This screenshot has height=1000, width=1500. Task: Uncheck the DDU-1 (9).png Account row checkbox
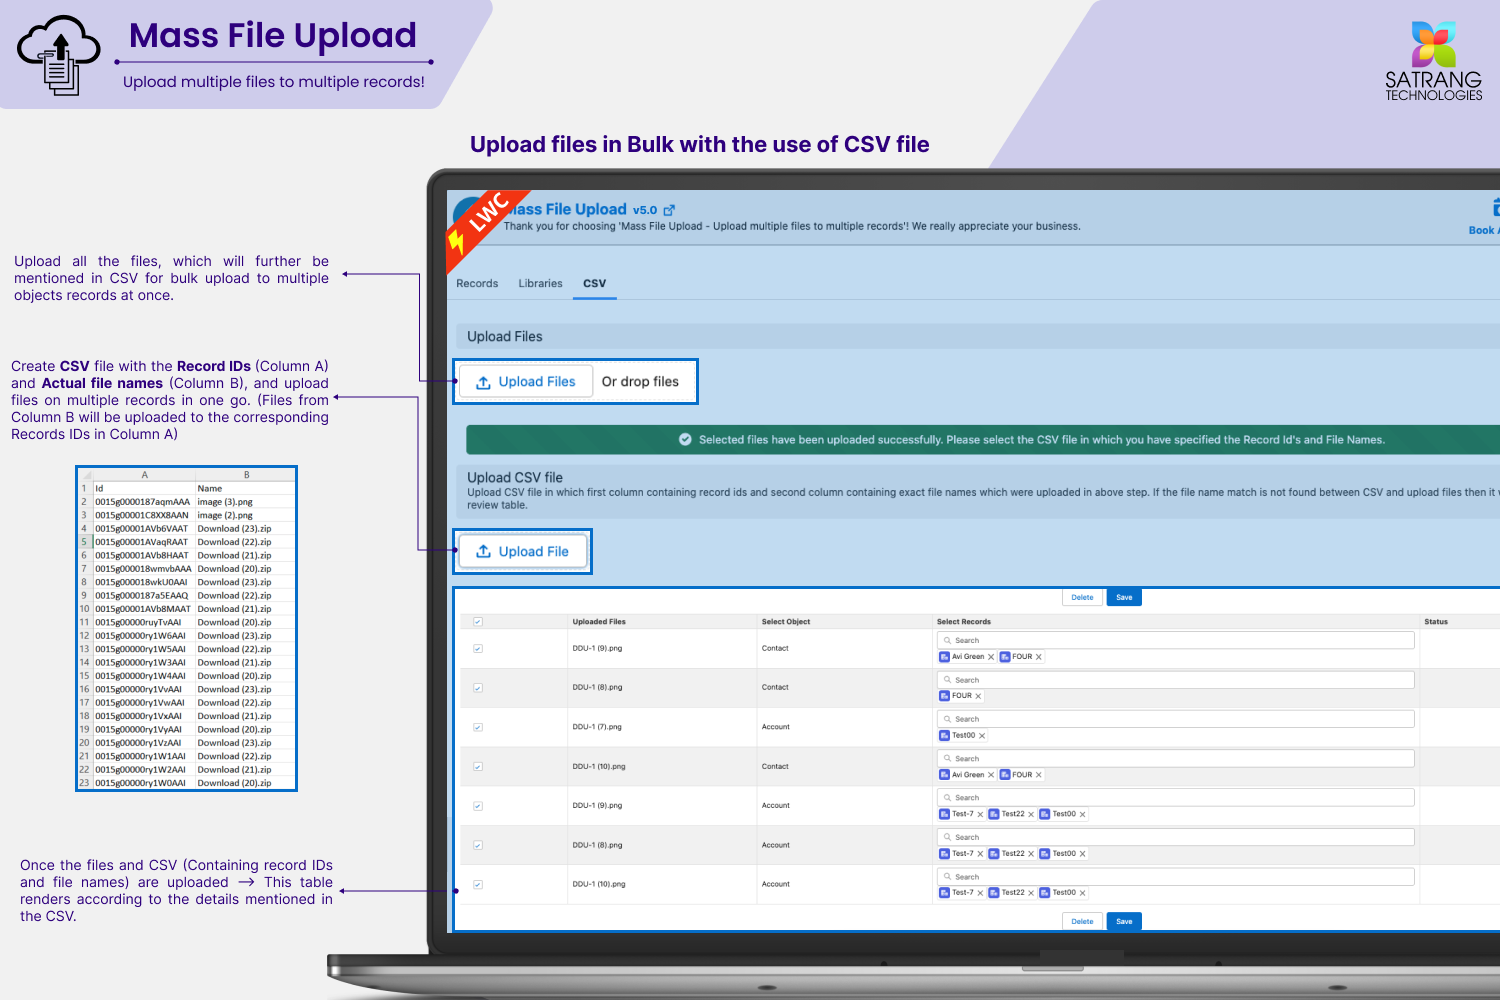pos(478,806)
